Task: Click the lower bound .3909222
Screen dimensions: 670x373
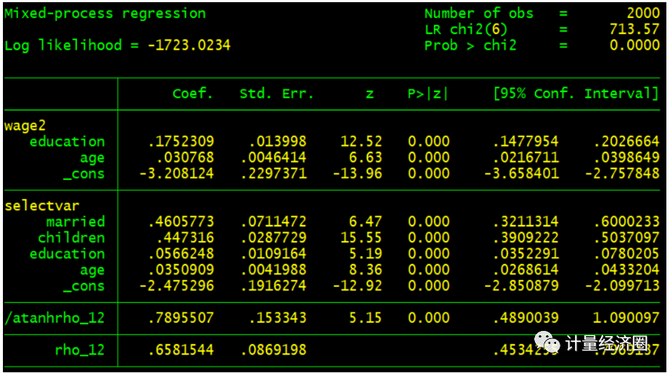Action: [x=526, y=238]
